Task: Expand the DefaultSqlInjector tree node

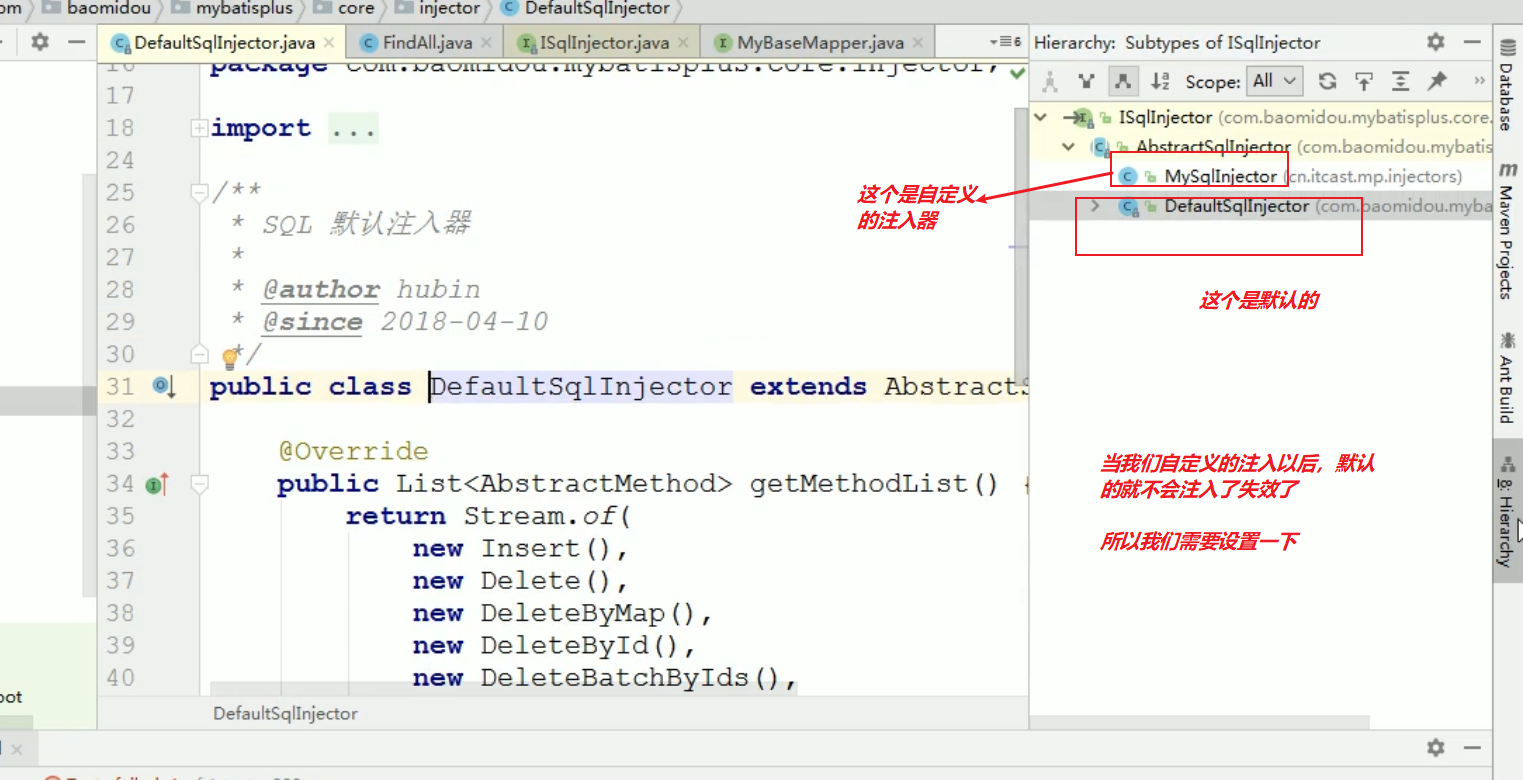Action: [x=1095, y=206]
